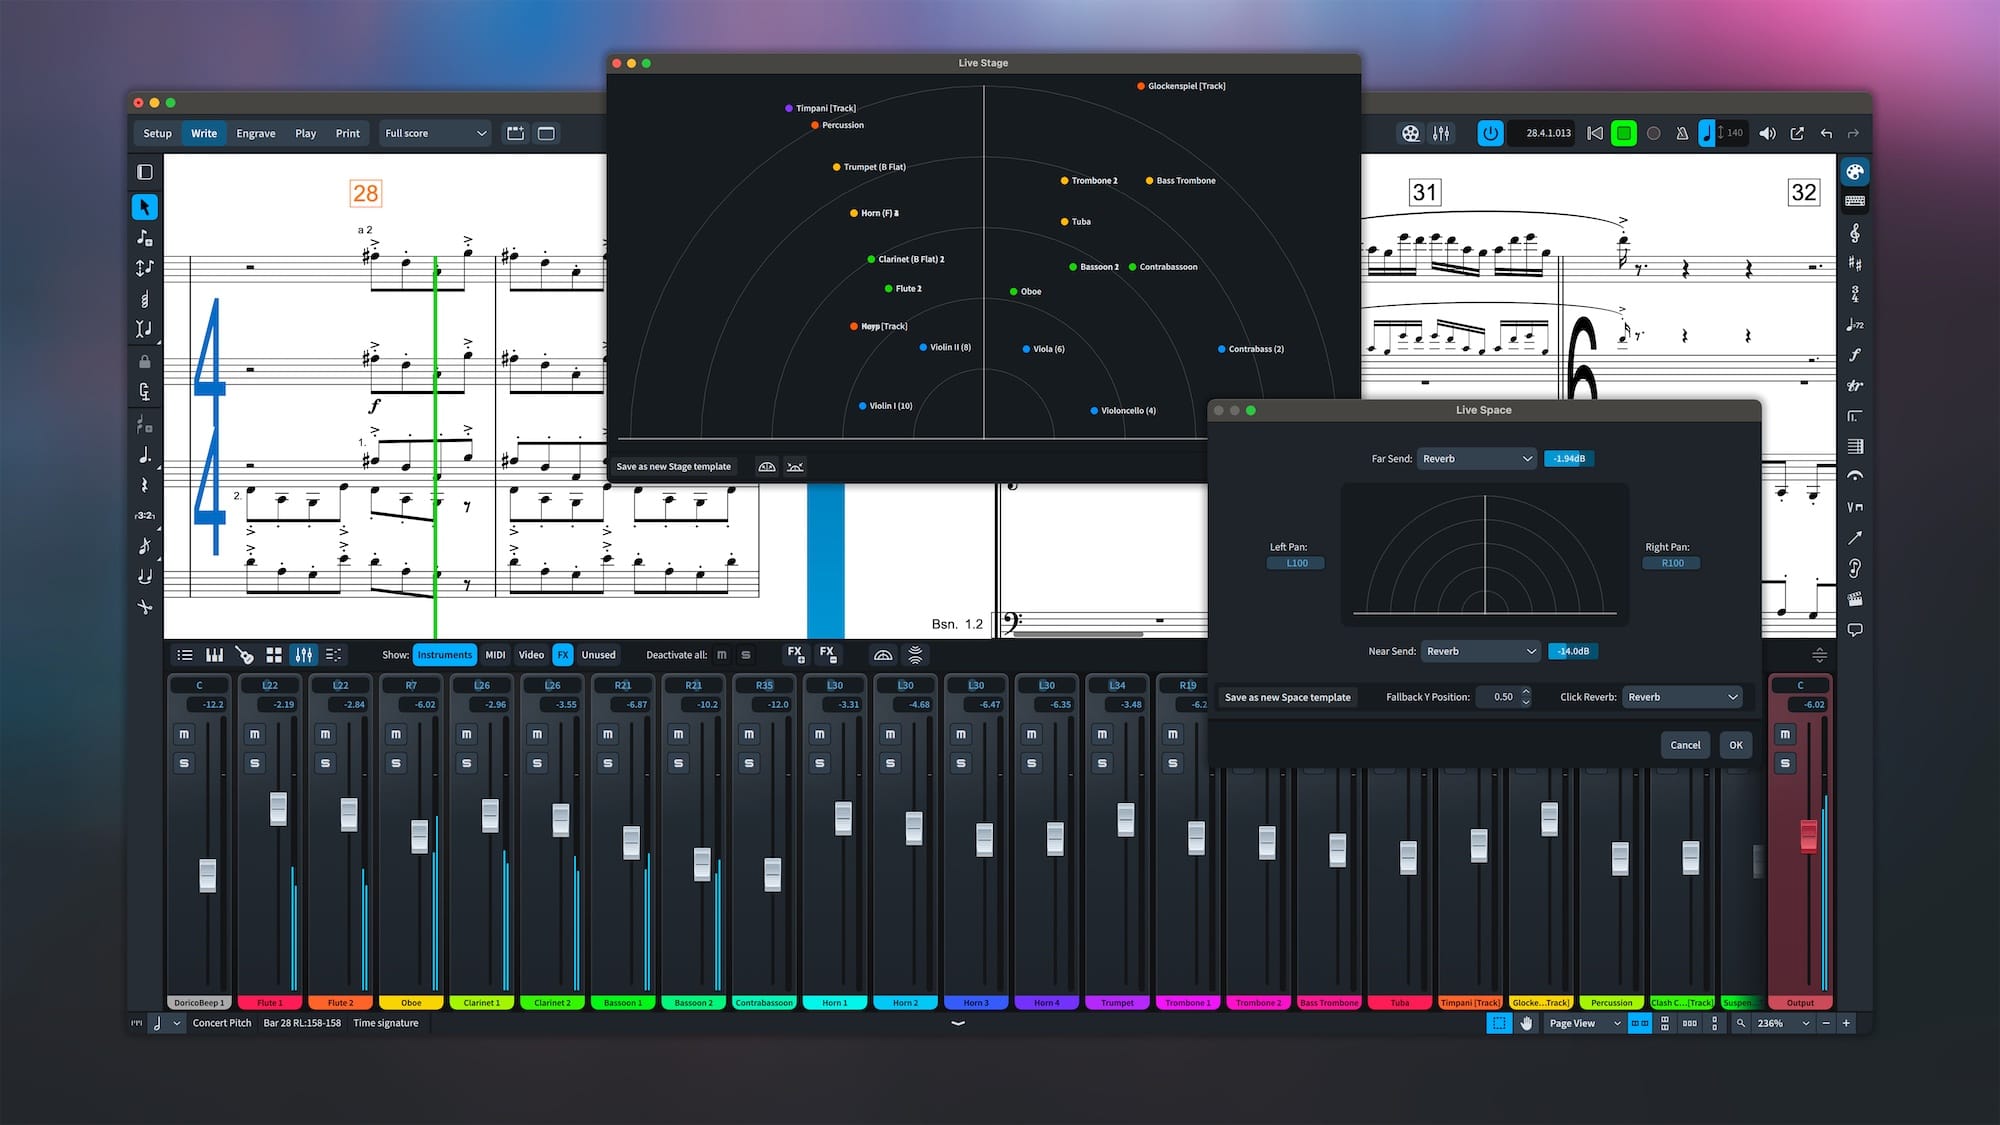
Task: Toggle left panel visibility icon
Action: click(x=144, y=172)
